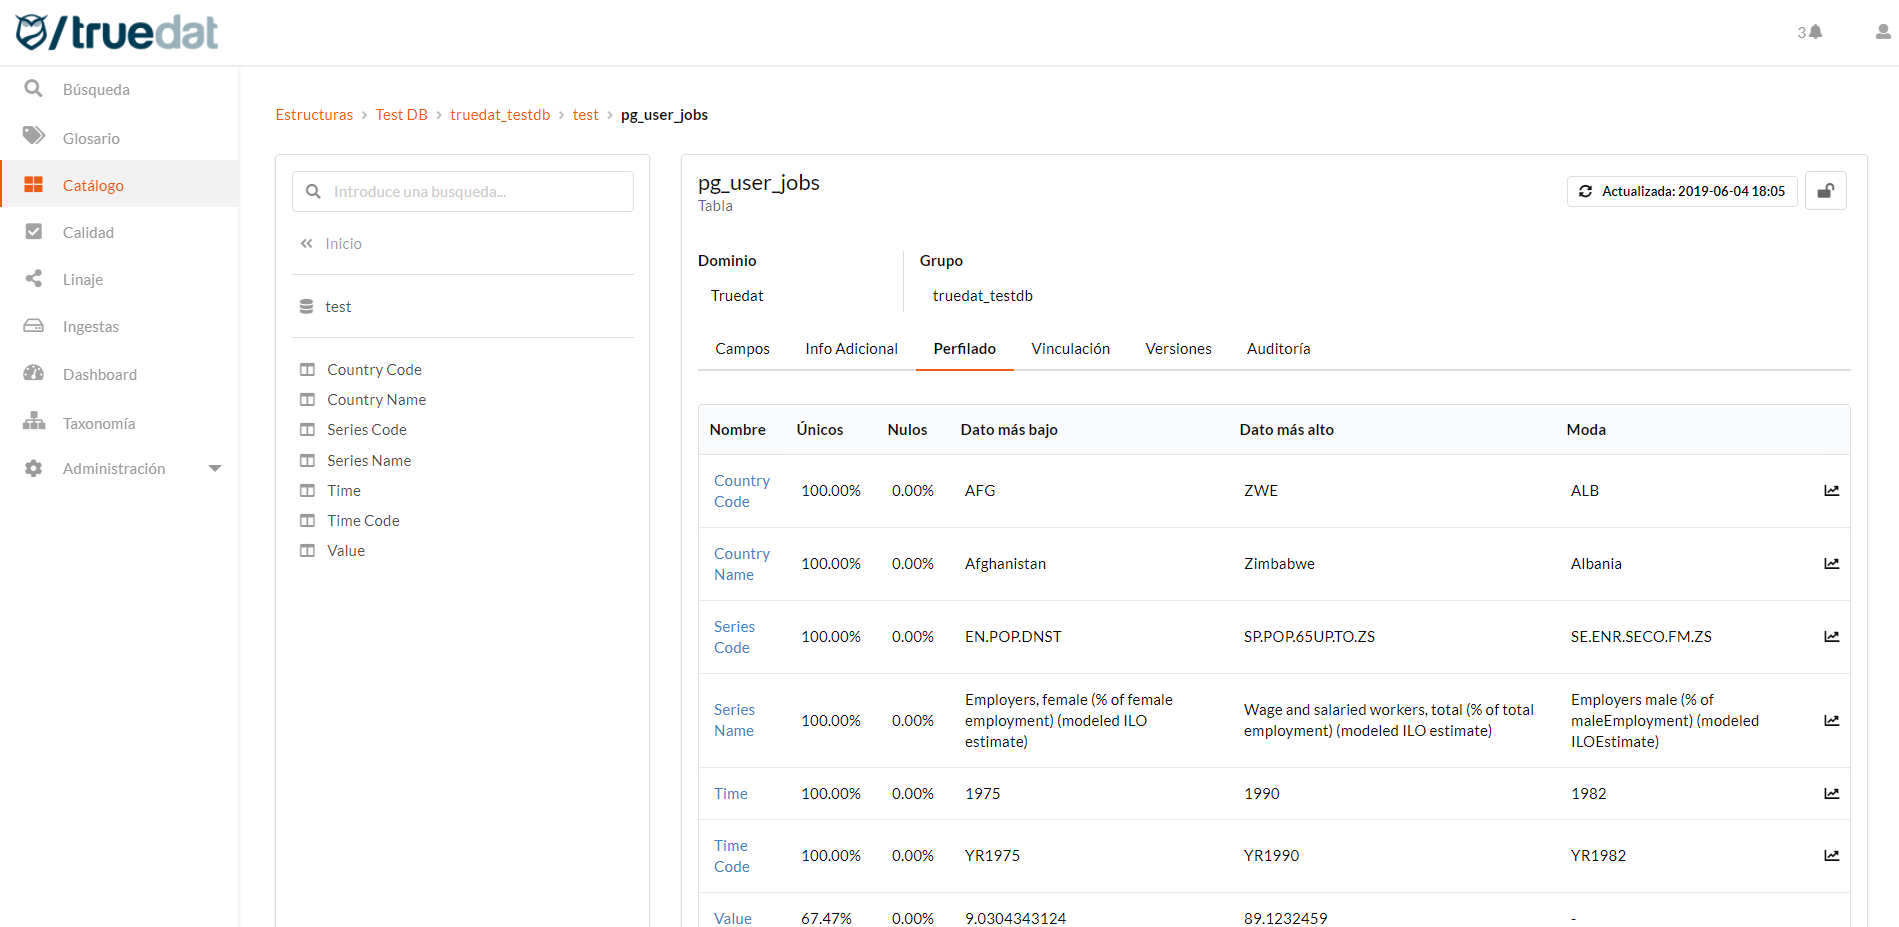Expand the Administración menu
The image size is (1899, 927).
[215, 467]
